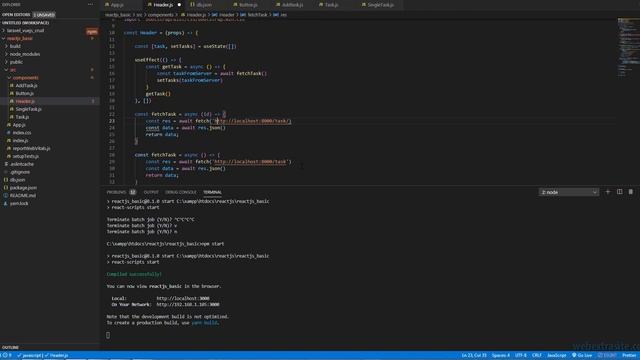
Task: Open the Explorer more actions ellipsis
Action: click(x=90, y=4)
